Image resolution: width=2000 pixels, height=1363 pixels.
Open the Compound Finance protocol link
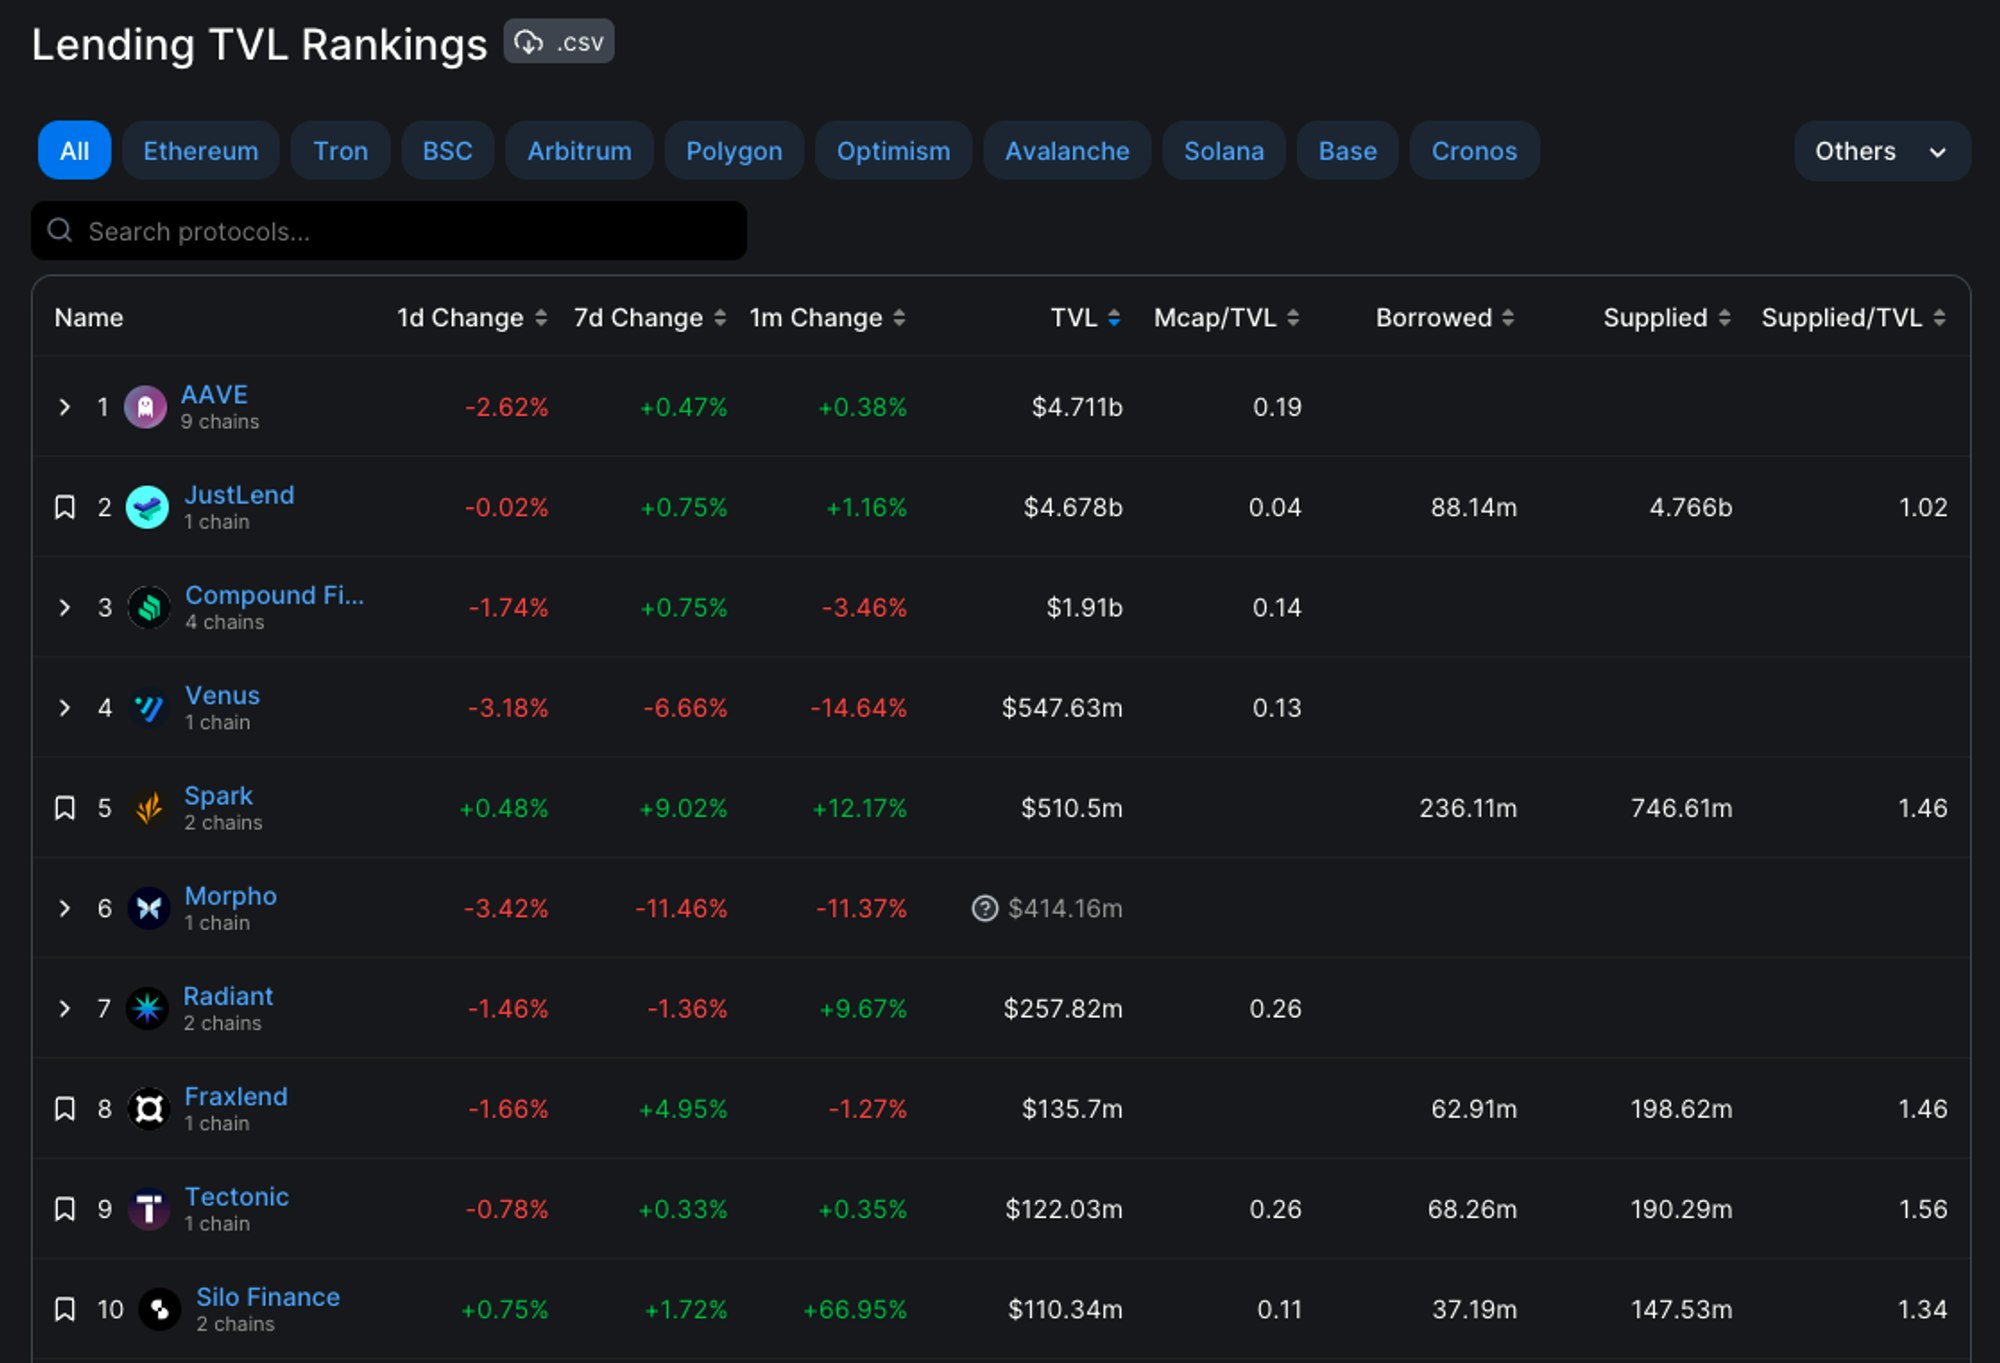[274, 595]
